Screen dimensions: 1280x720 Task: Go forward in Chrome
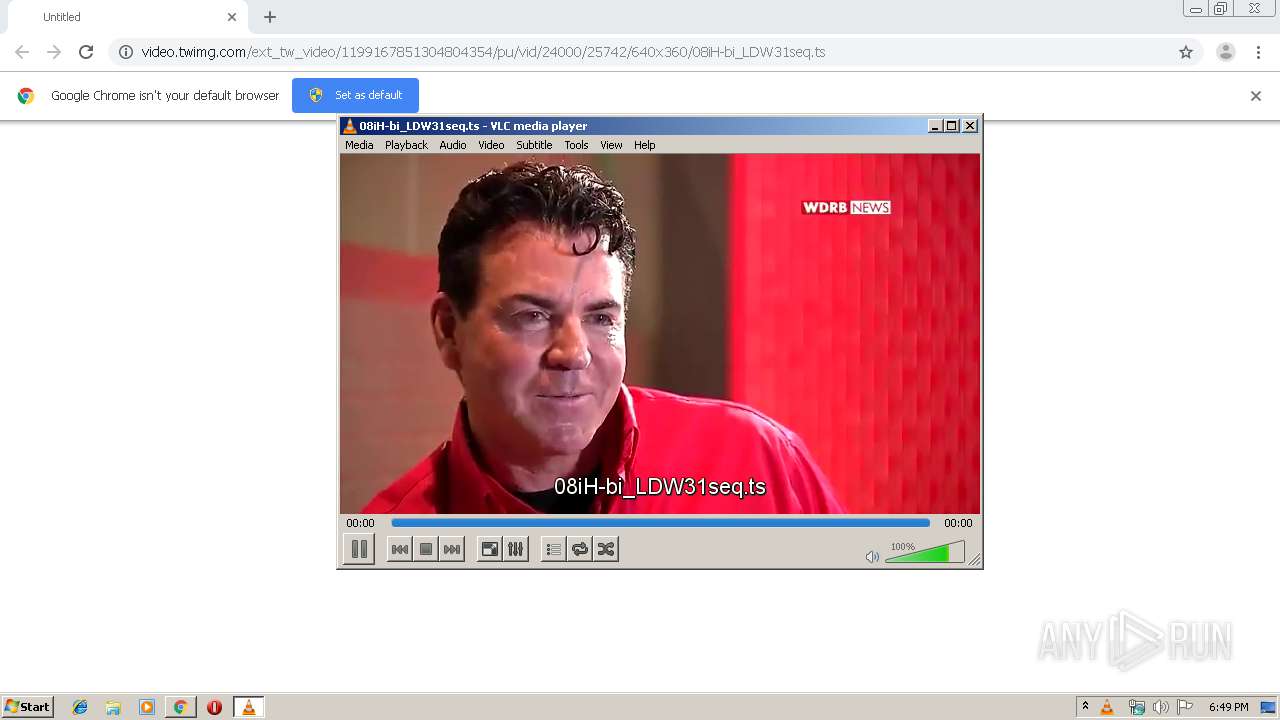click(x=54, y=52)
